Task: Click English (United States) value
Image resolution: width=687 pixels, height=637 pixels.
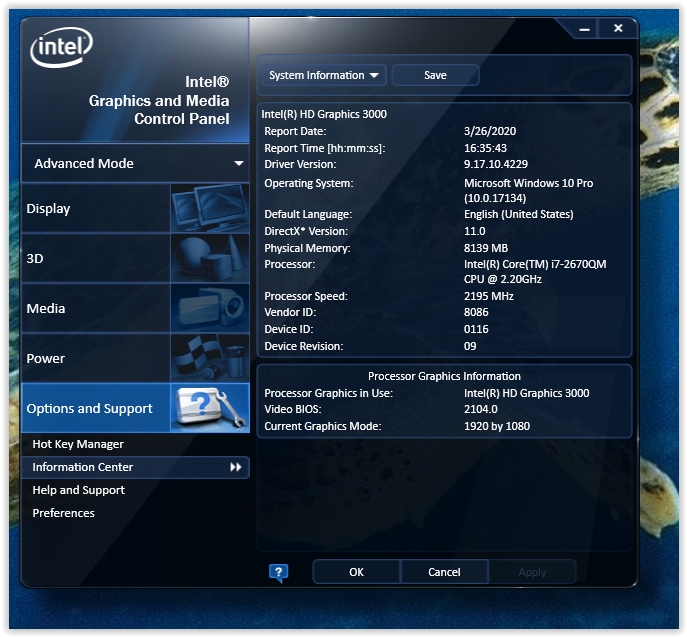Action: pyautogui.click(x=519, y=214)
